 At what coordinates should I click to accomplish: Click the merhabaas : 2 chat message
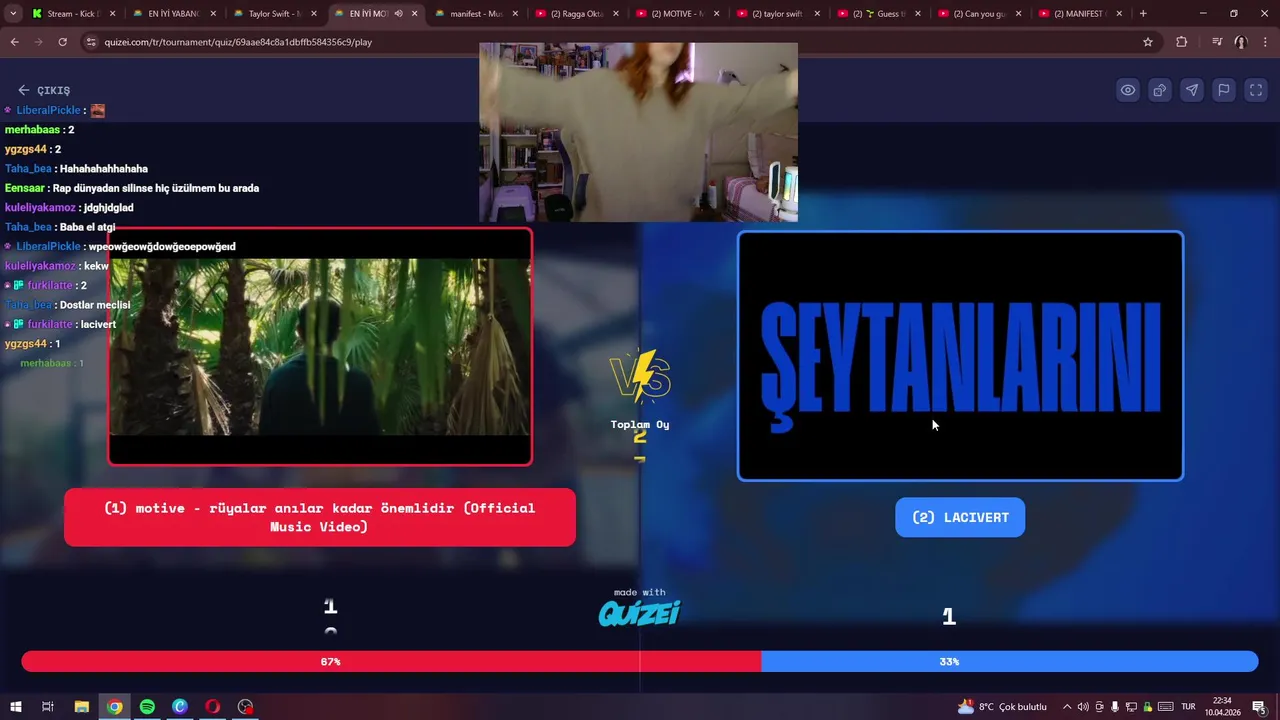[40, 130]
